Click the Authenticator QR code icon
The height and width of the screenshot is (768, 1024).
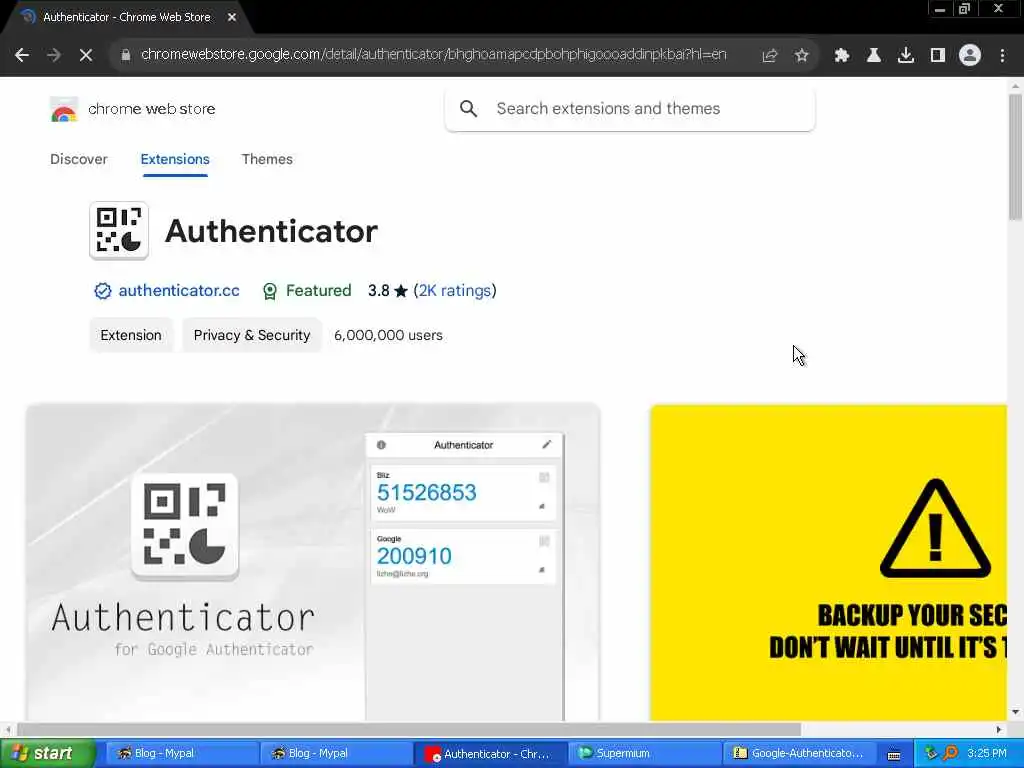pos(119,231)
